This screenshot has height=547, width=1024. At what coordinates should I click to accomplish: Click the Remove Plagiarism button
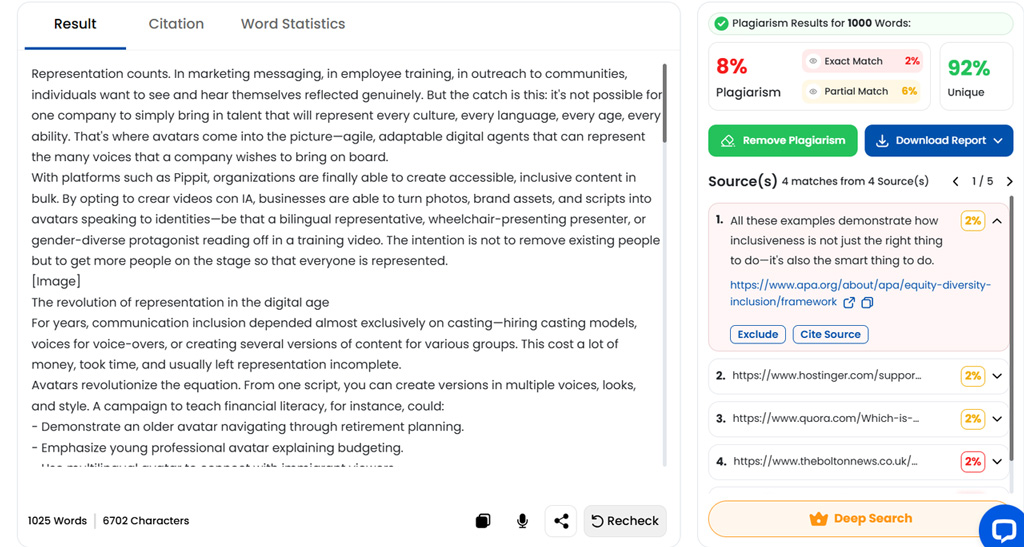(x=782, y=140)
